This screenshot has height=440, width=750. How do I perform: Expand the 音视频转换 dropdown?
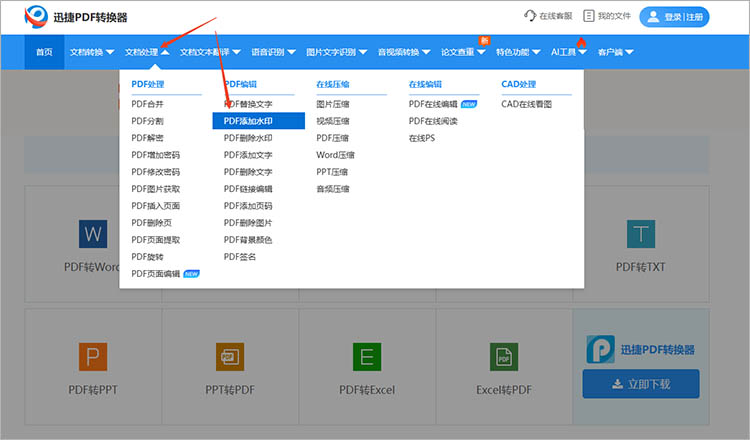pos(404,52)
